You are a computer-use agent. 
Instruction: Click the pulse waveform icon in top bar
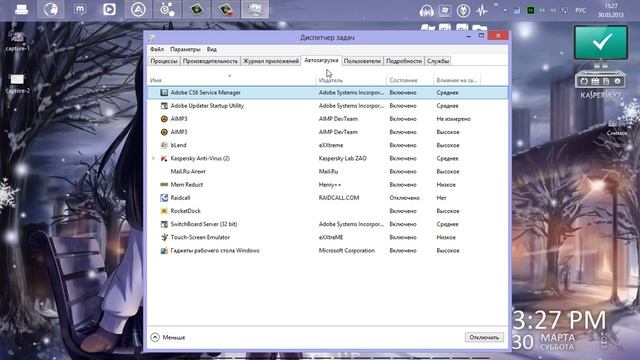click(x=482, y=11)
